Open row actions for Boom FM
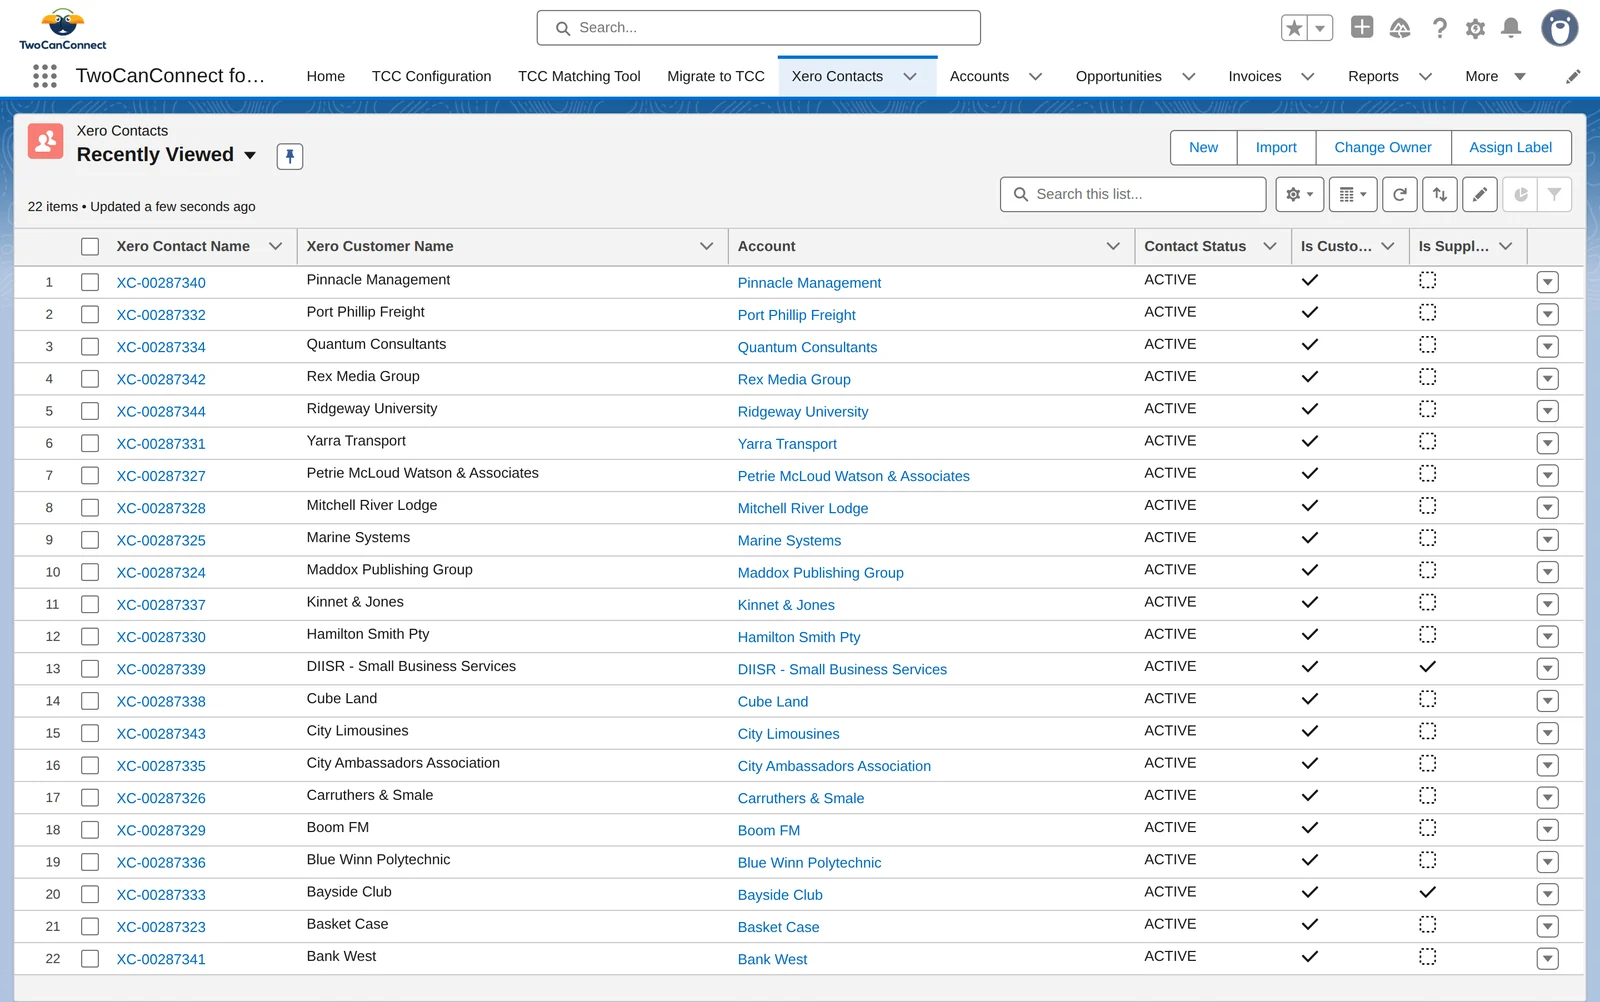 pyautogui.click(x=1548, y=830)
